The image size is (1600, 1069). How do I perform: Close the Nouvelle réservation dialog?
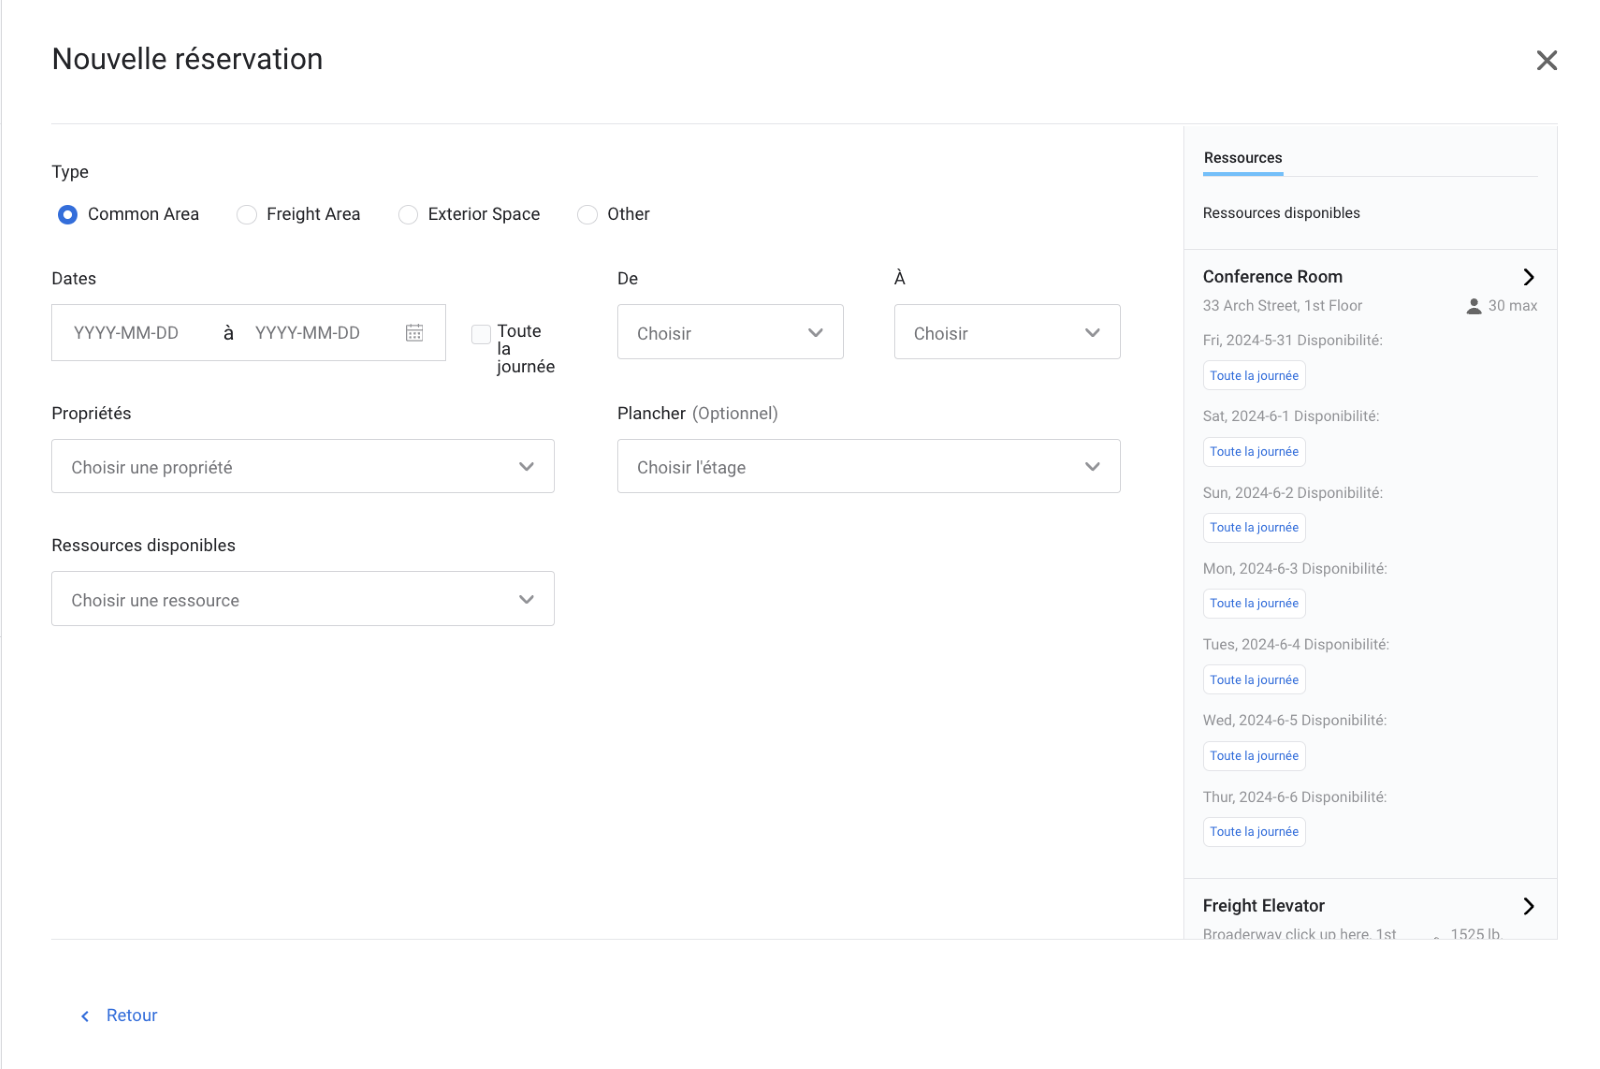tap(1546, 61)
